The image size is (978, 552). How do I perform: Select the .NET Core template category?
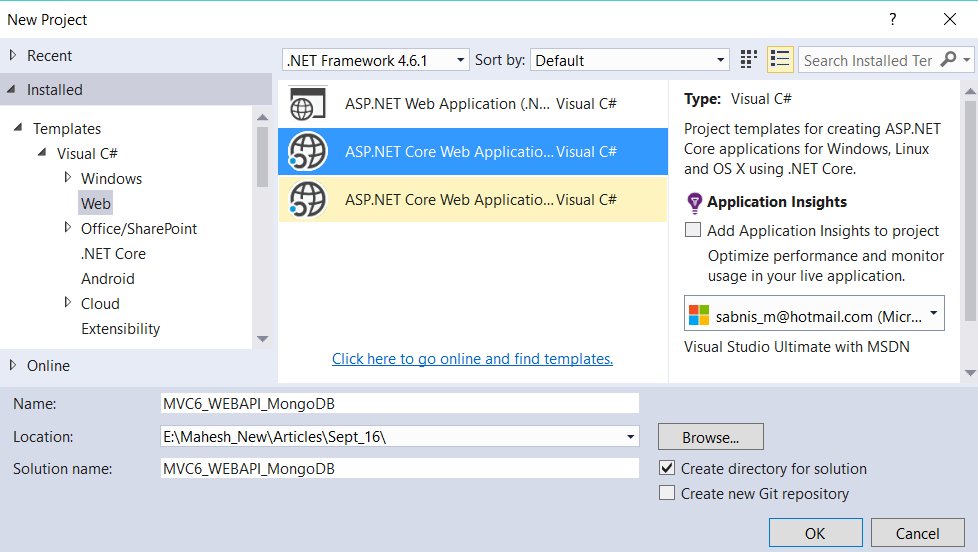click(113, 254)
